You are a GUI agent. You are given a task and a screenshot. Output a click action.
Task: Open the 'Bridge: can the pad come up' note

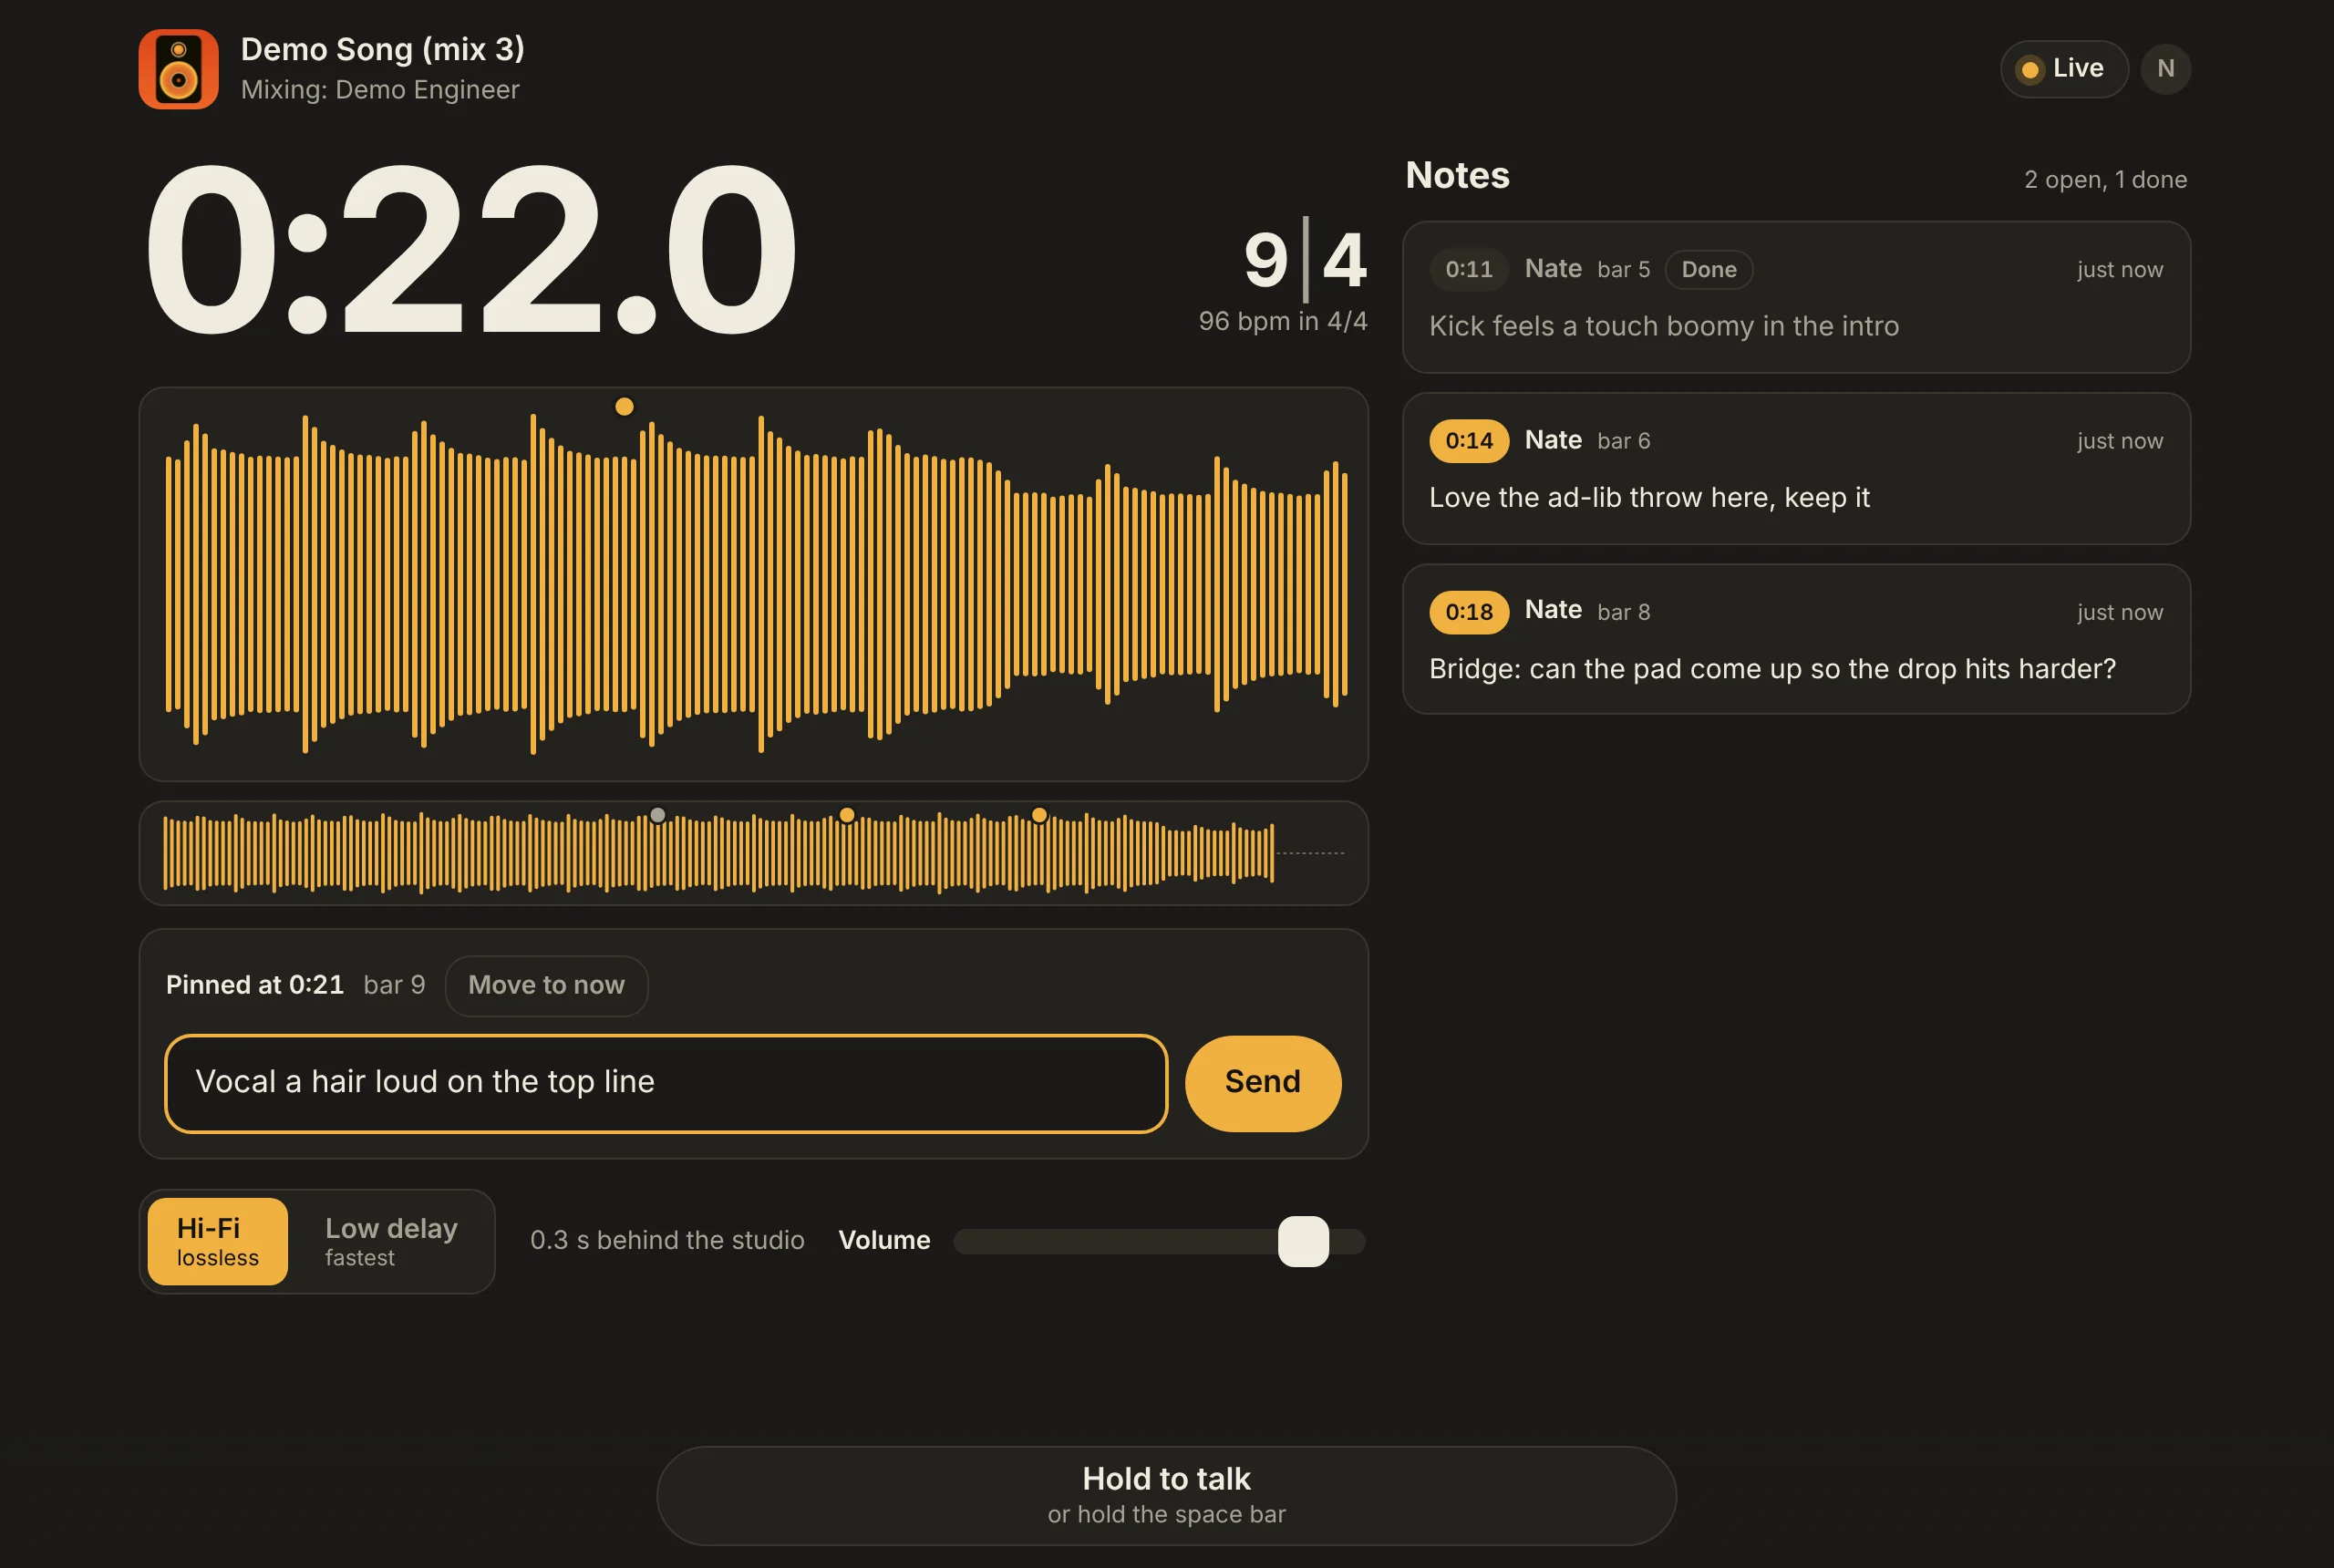(1796, 639)
